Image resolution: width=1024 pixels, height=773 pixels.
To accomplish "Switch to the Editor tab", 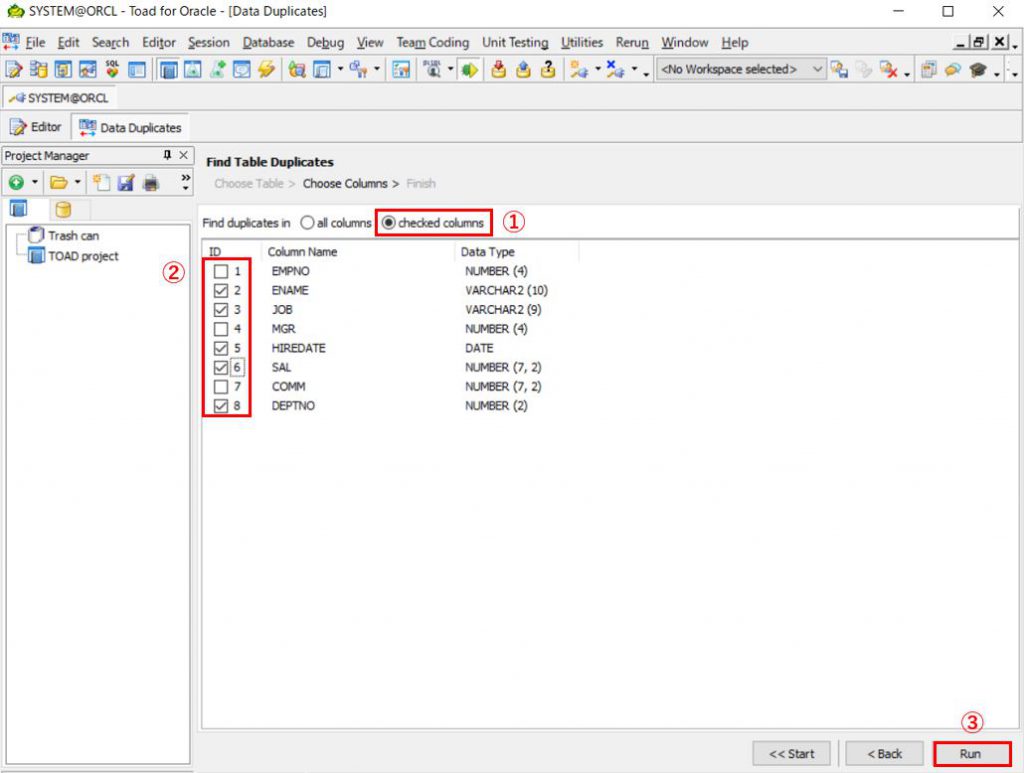I will (36, 127).
